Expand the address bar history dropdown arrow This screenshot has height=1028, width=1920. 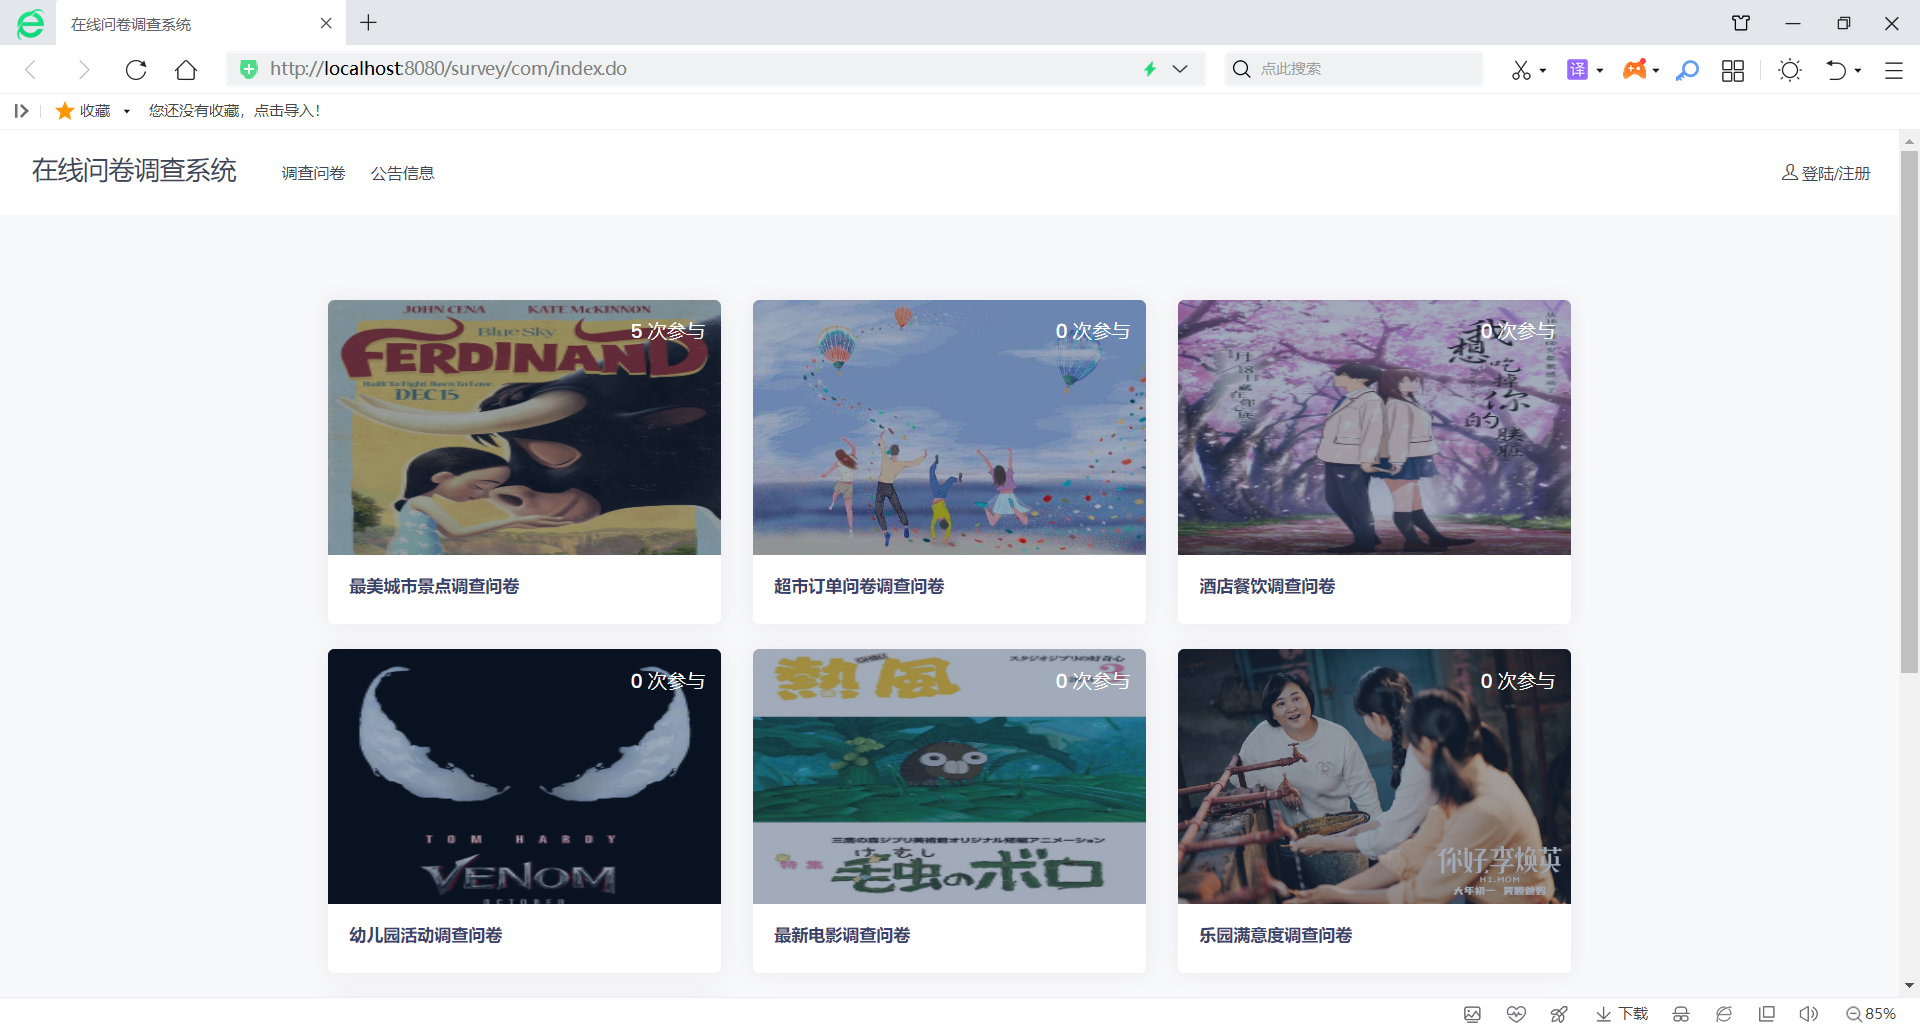pyautogui.click(x=1180, y=69)
